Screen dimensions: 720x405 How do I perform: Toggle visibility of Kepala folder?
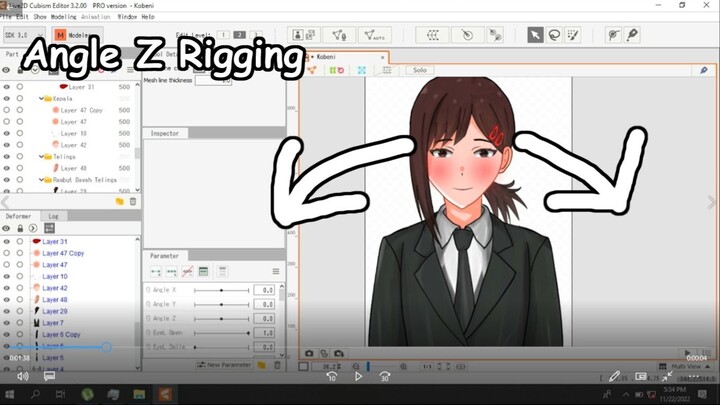pos(6,98)
